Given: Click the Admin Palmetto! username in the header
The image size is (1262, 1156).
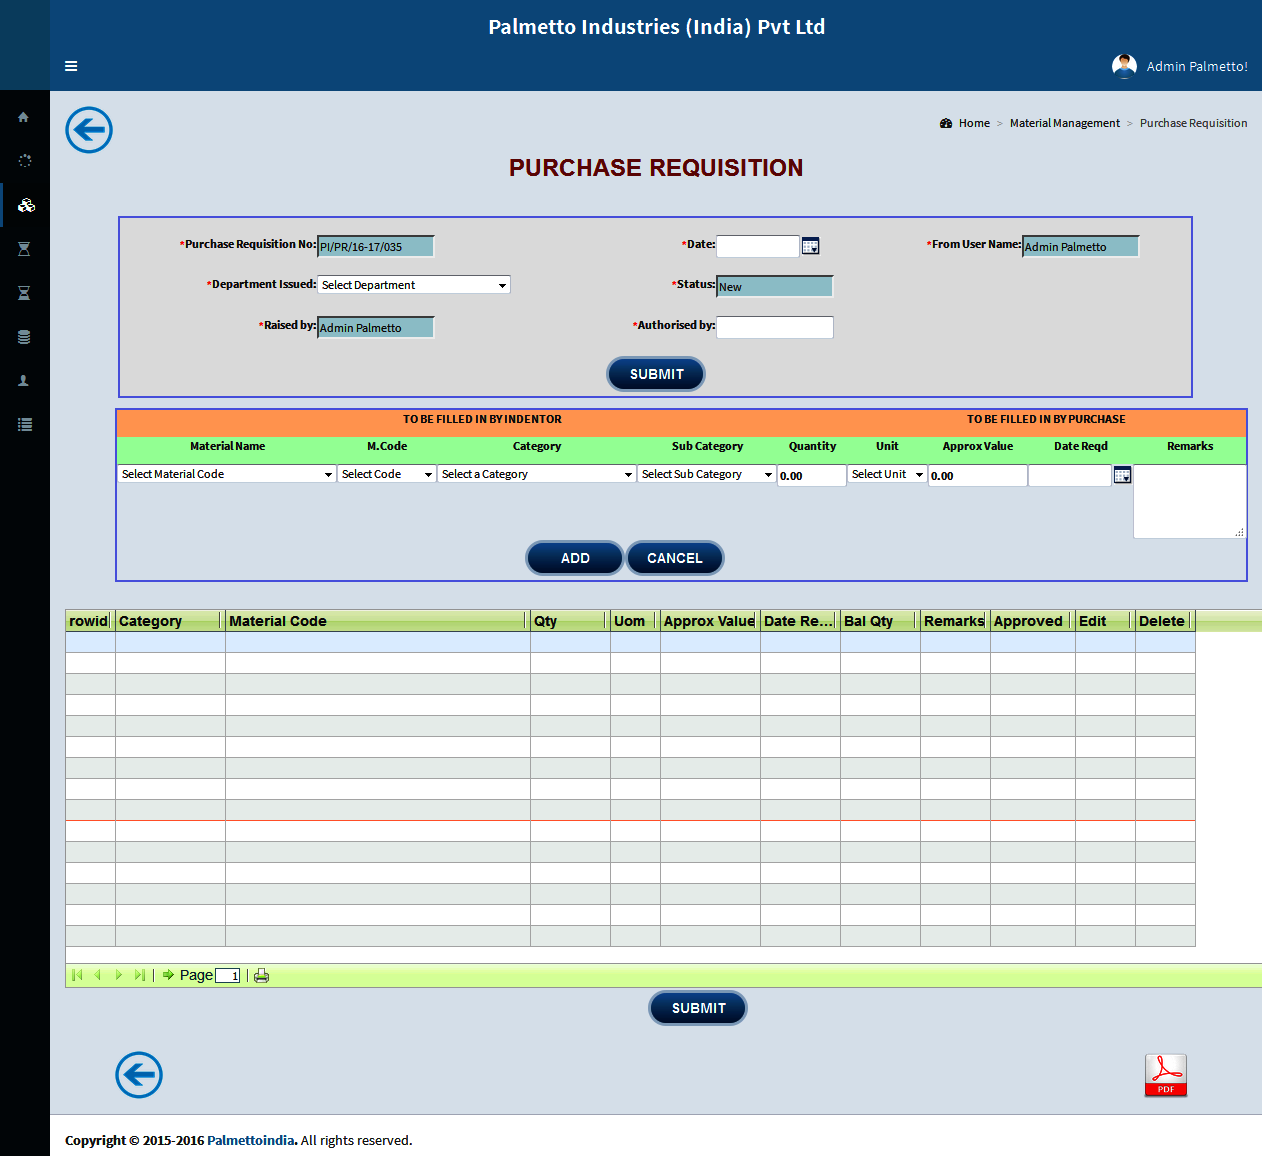Looking at the screenshot, I should pos(1197,66).
